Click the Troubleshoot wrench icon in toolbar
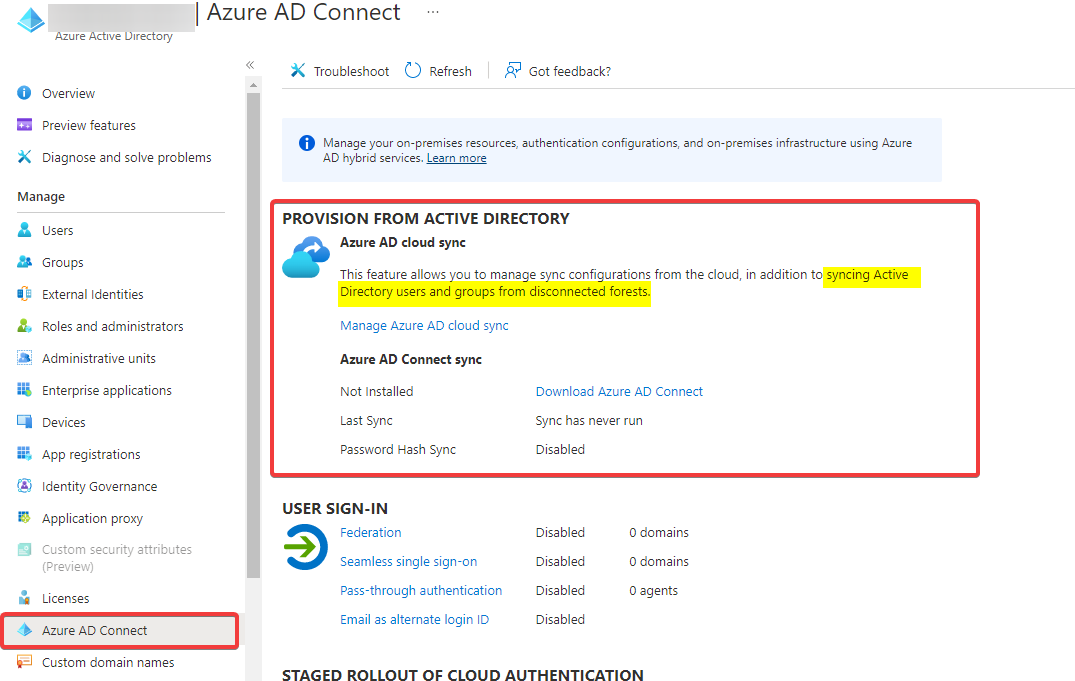1075x681 pixels. point(298,70)
